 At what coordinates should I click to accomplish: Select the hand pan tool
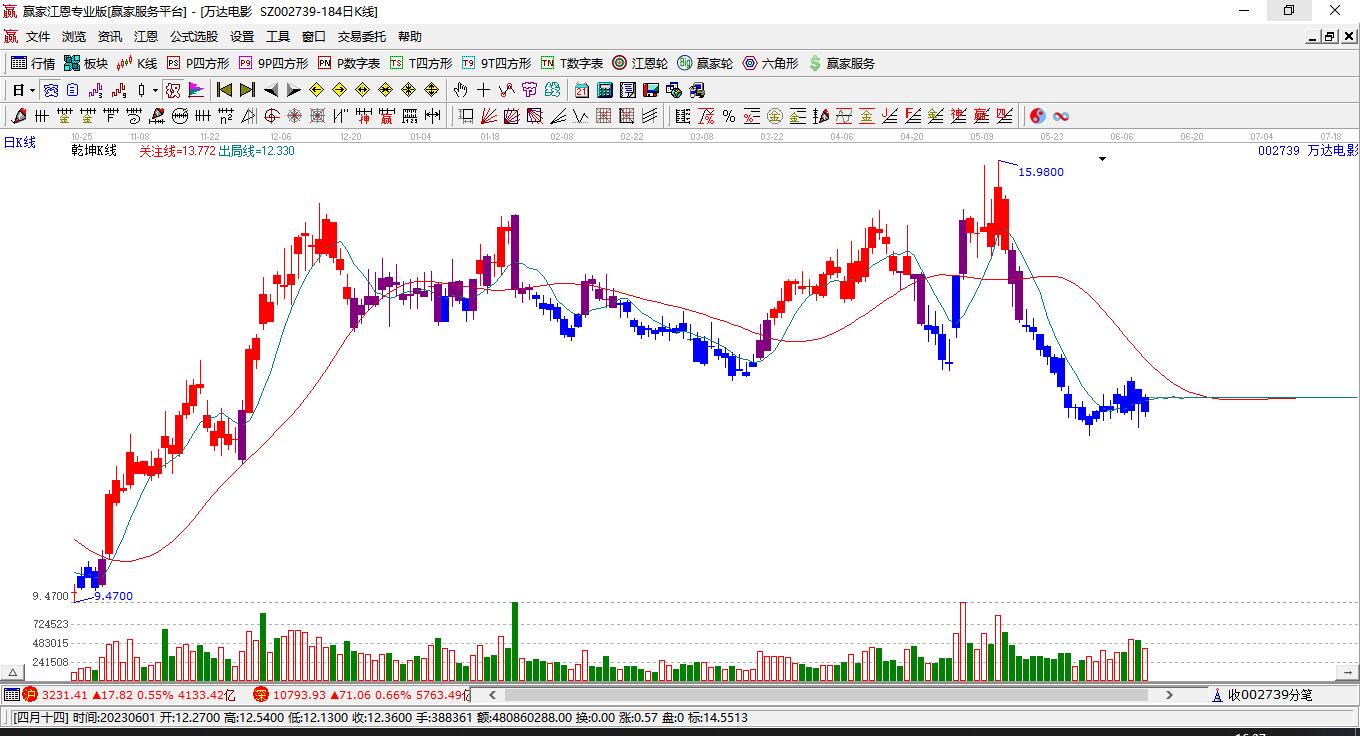[461, 90]
